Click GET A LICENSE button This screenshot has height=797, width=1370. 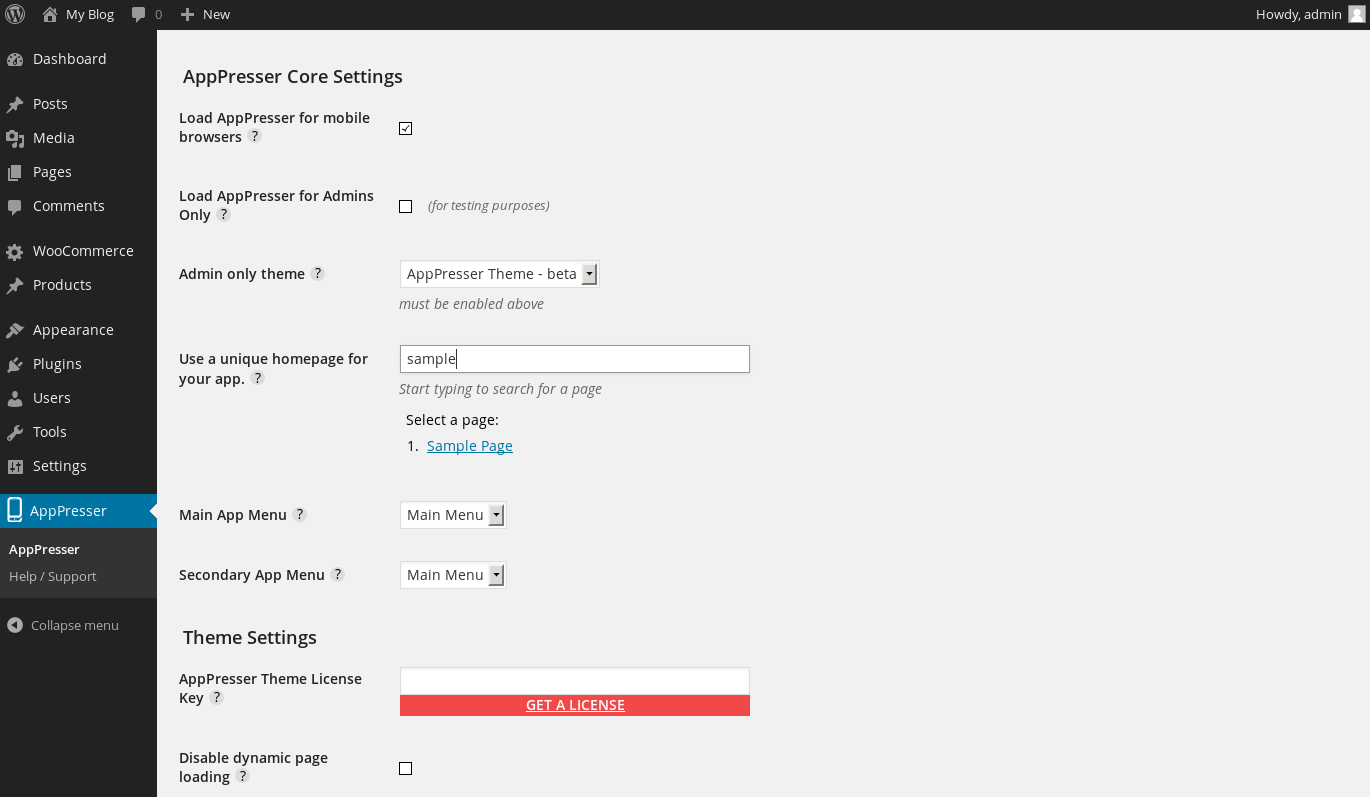point(575,705)
